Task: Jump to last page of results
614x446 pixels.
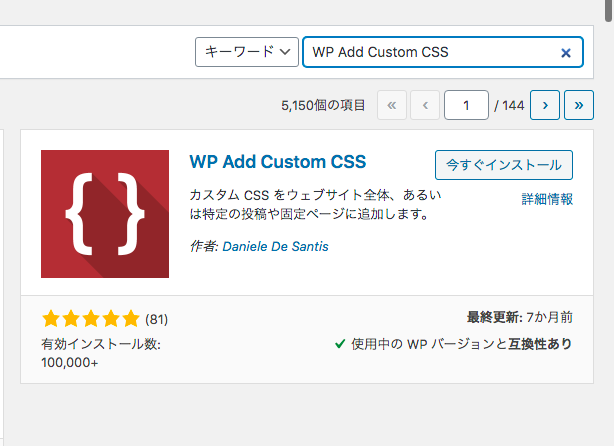Action: tap(579, 104)
